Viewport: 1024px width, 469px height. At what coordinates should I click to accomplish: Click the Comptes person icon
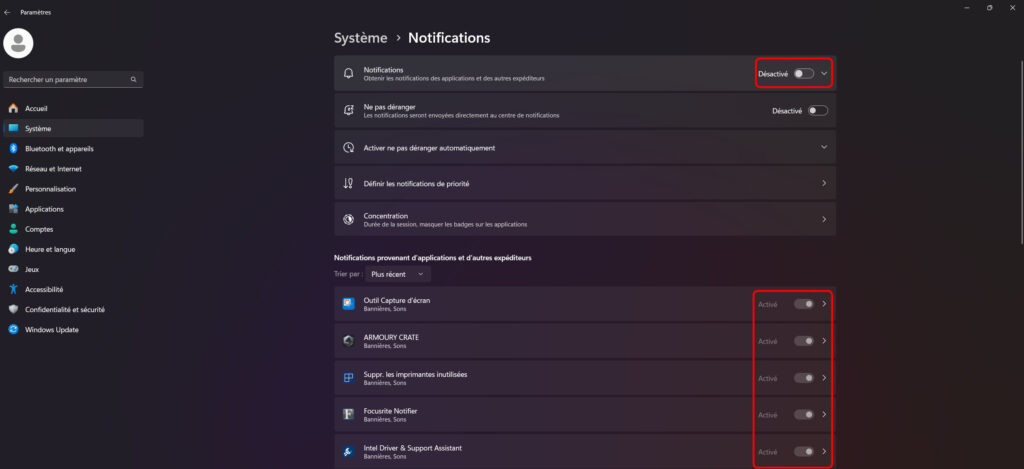click(13, 229)
